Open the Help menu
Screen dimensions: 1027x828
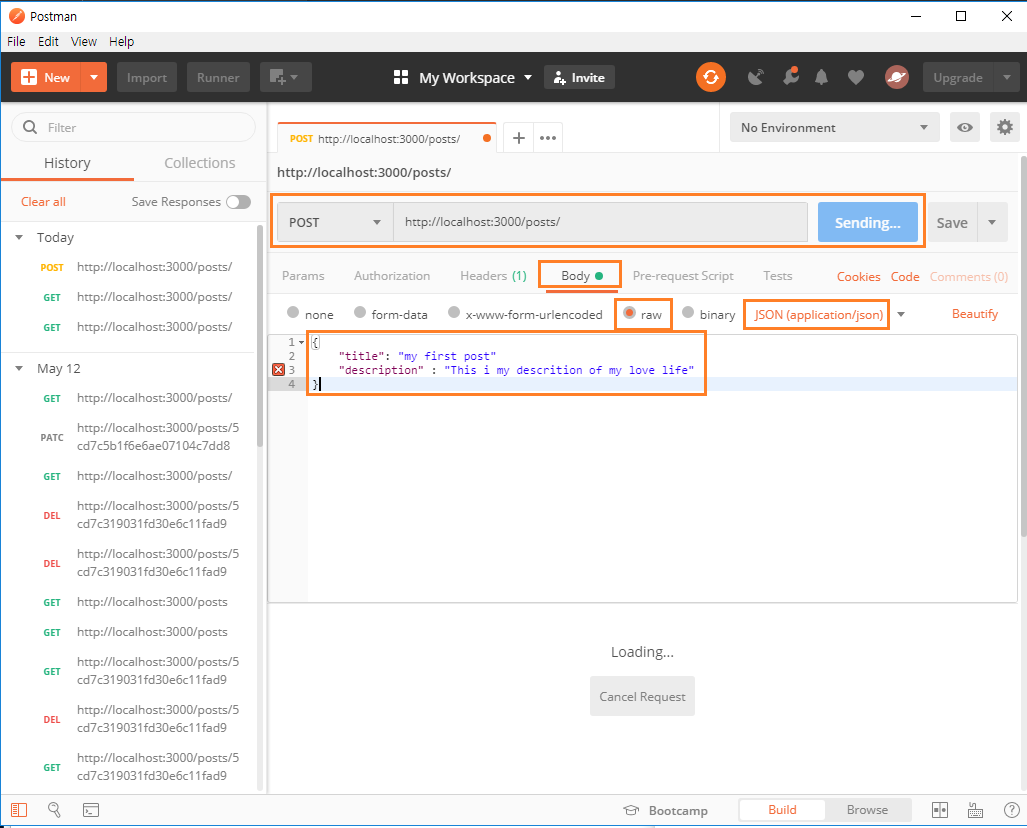click(x=121, y=41)
